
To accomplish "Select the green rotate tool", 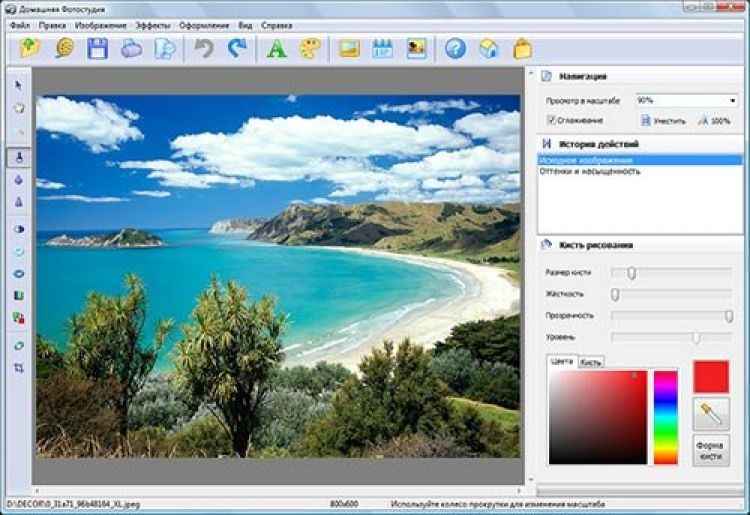I will click(x=19, y=346).
